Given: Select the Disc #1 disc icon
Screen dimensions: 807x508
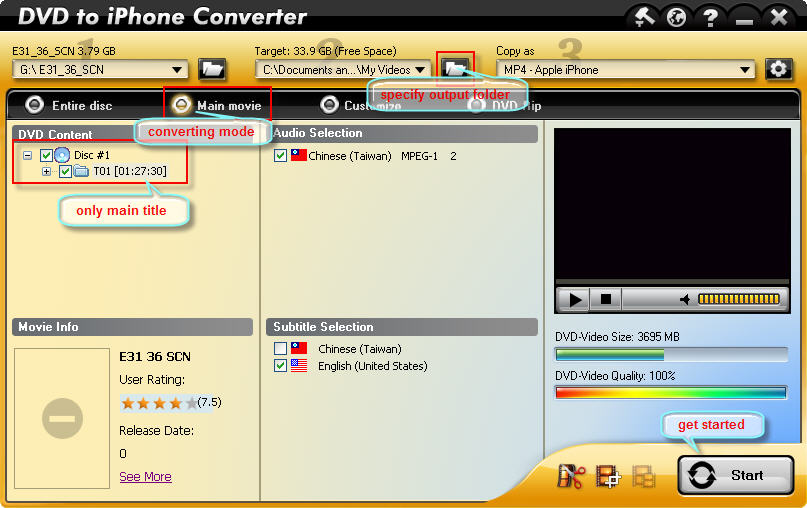Looking at the screenshot, I should click(x=62, y=155).
